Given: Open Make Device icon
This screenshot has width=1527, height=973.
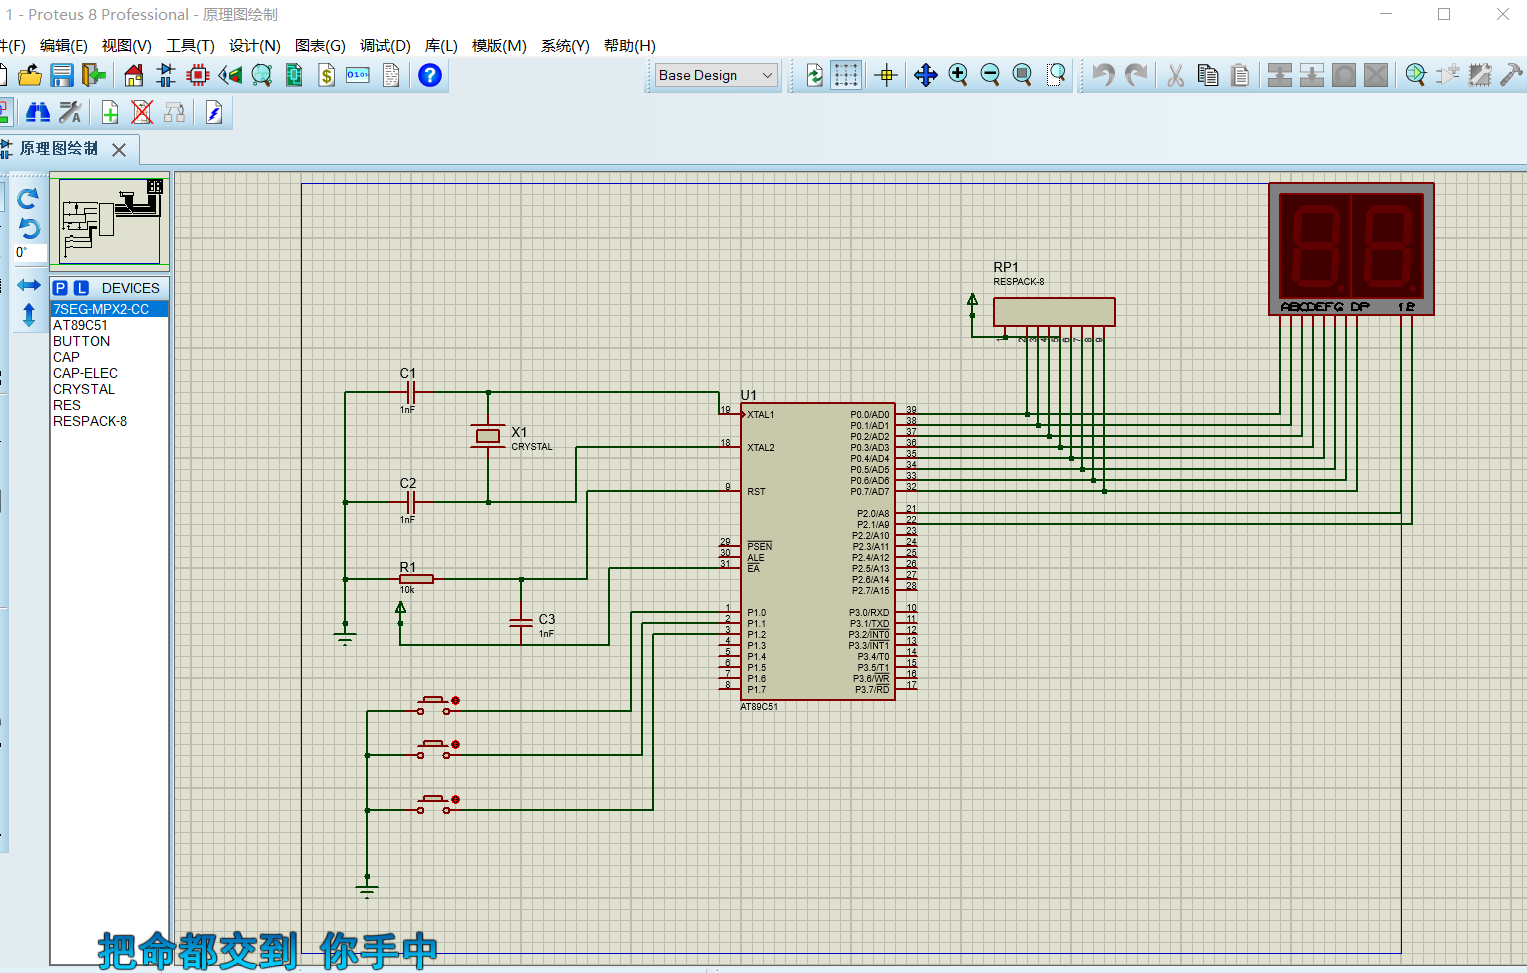Looking at the screenshot, I should tap(1448, 75).
